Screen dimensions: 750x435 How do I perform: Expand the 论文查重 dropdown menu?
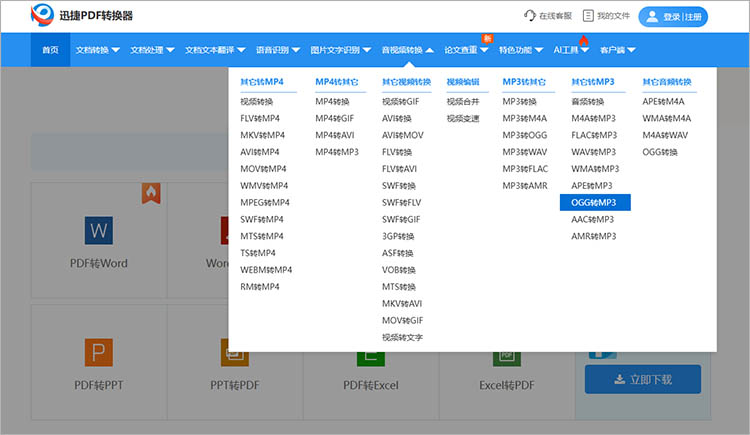(x=466, y=50)
